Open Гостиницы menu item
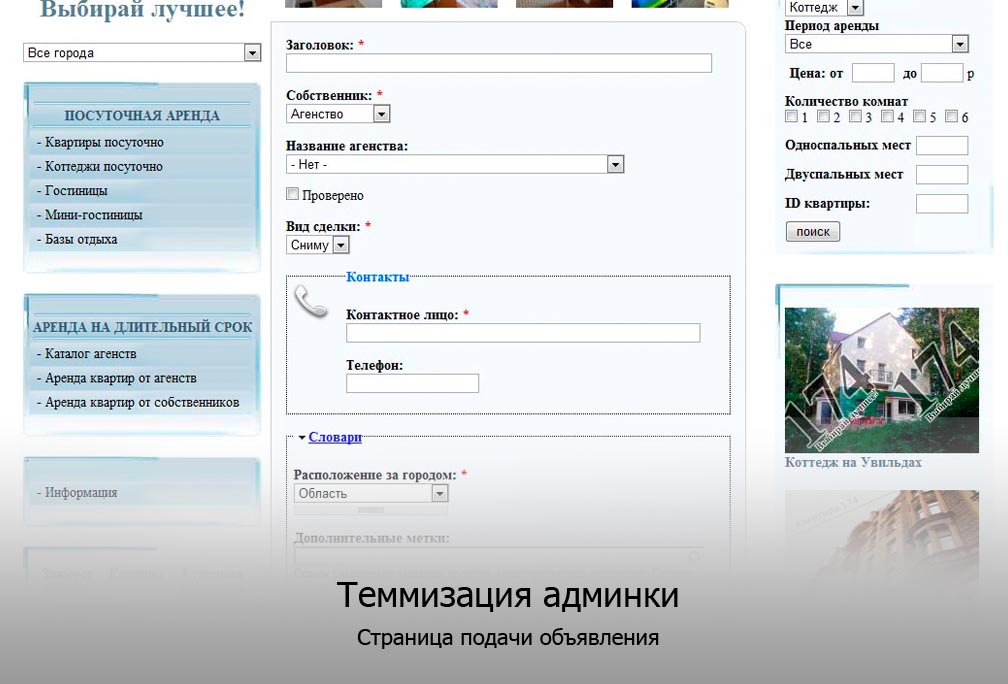1008x684 pixels. [x=76, y=191]
